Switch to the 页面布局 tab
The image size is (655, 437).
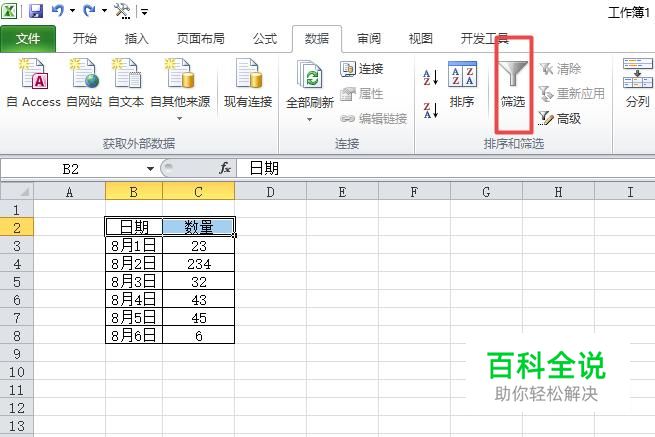click(x=201, y=39)
